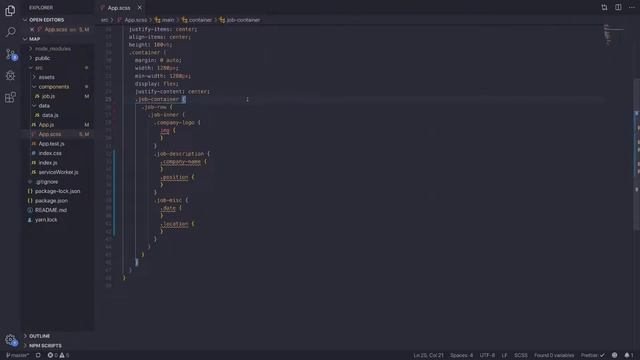Open the editor More Actions menu

632,7
